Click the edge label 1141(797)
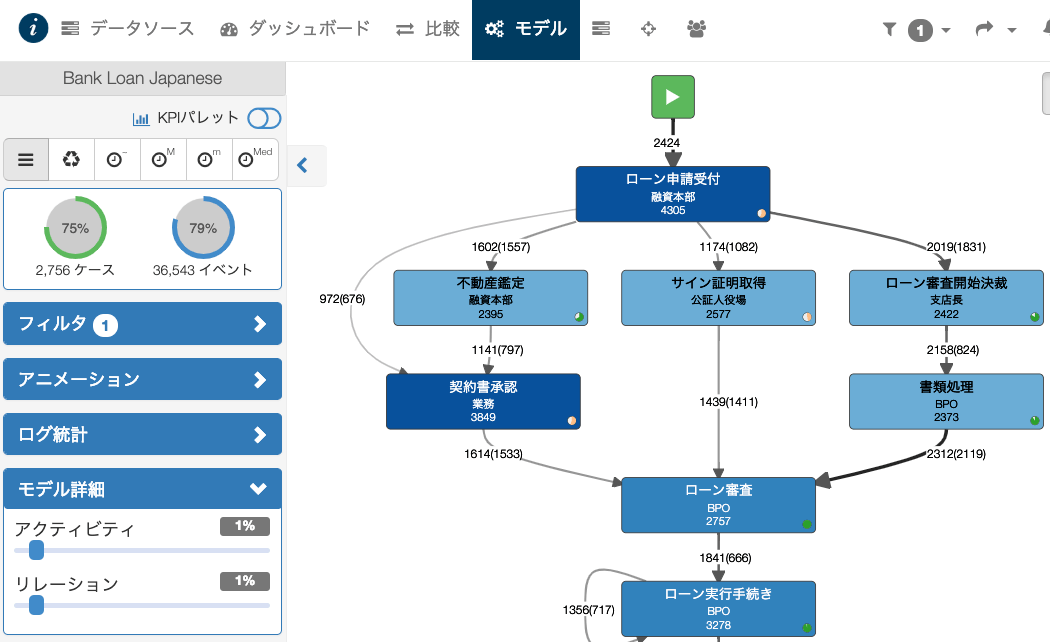 pos(498,350)
